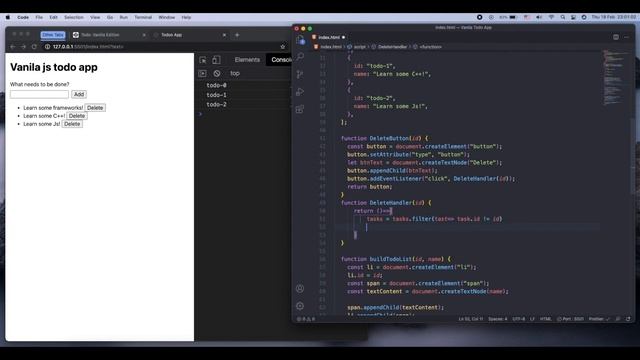Go back in the browser
The width and height of the screenshot is (640, 360).
coord(13,47)
